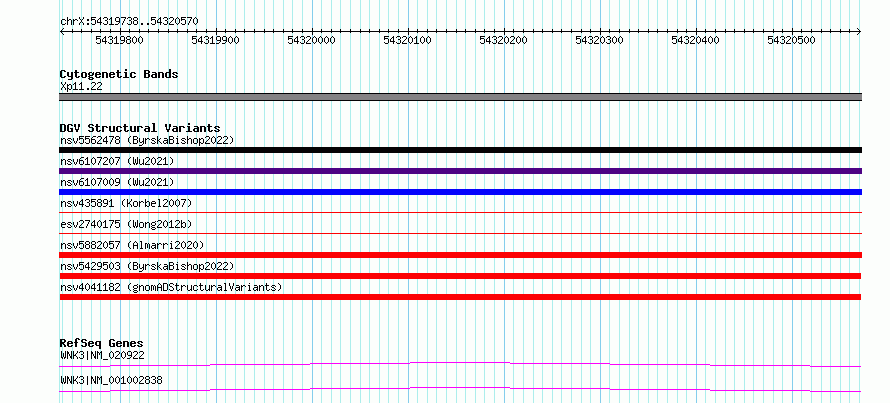Select variant label nsv5882057 (Almarri2020)
The width and height of the screenshot is (890, 403).
click(132, 245)
